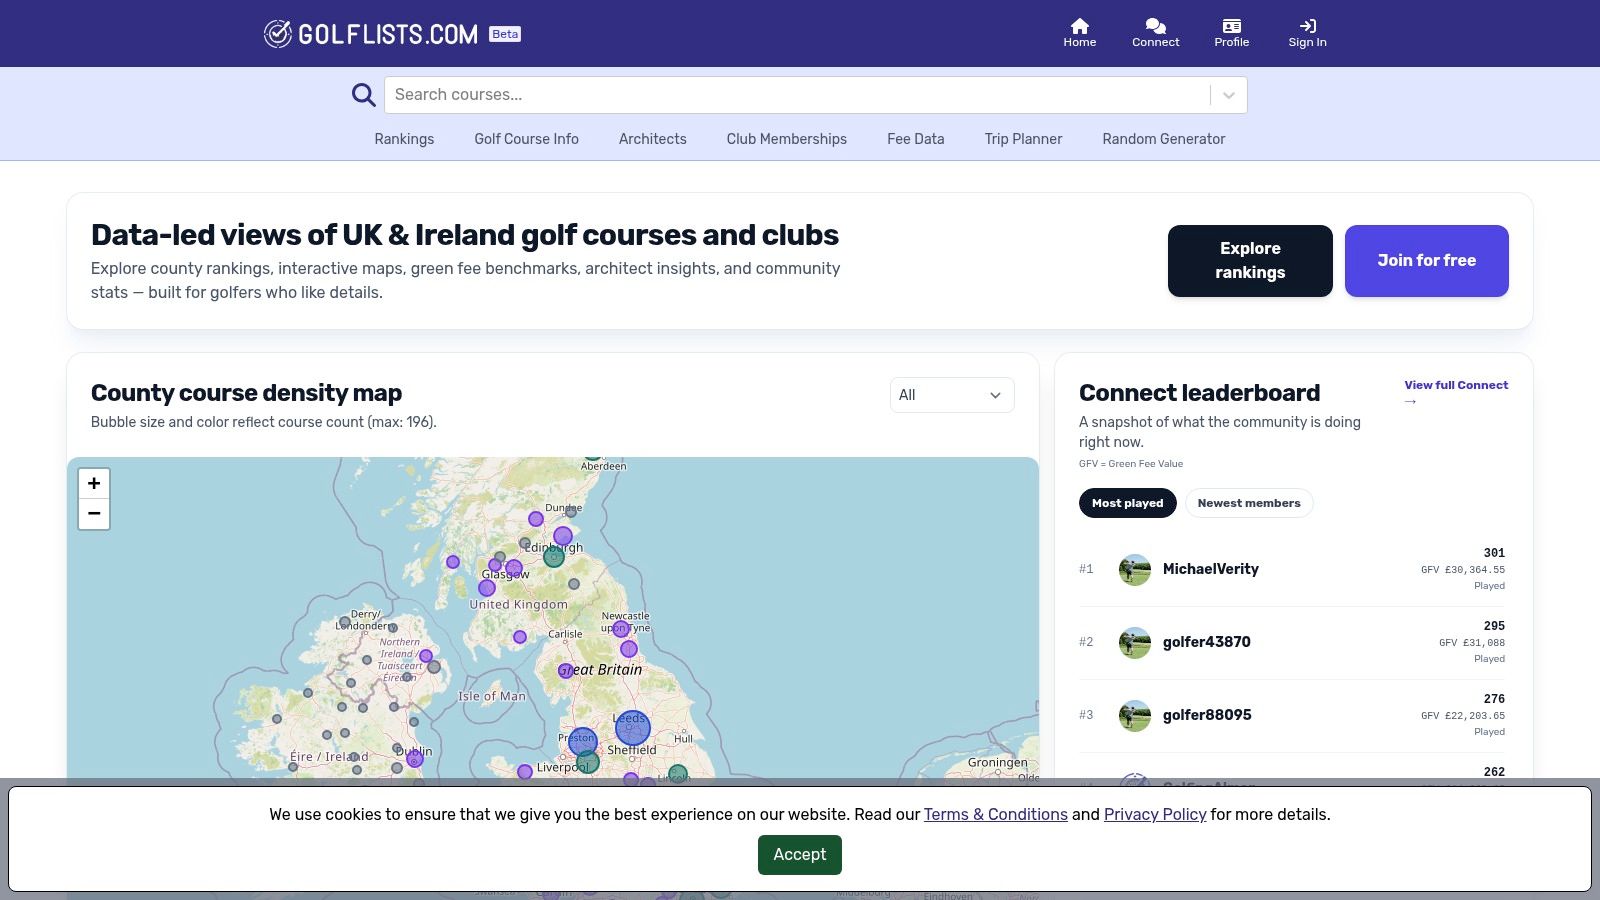The height and width of the screenshot is (900, 1600).
Task: Click the Dublin purple bubble on map
Action: click(x=415, y=759)
